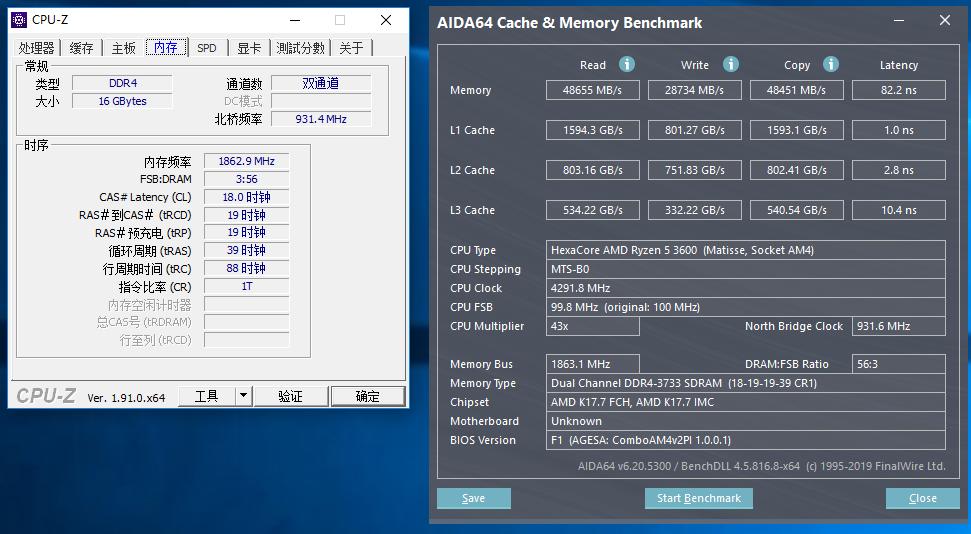
Task: Click the L2 Cache Latency 2.8 ns cell
Action: (x=899, y=170)
